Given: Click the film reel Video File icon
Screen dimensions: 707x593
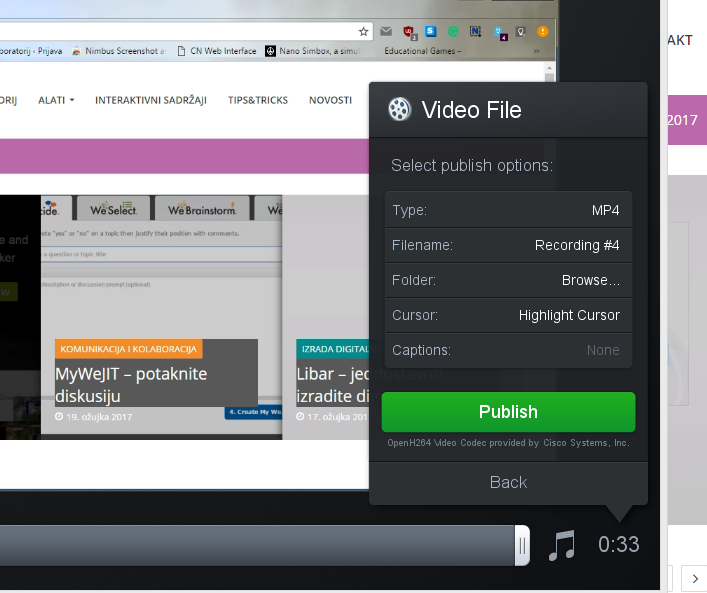Looking at the screenshot, I should [400, 109].
